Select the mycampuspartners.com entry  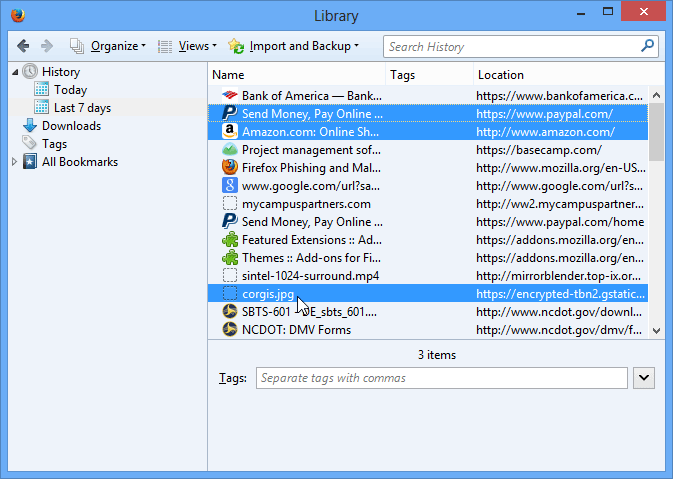point(428,203)
